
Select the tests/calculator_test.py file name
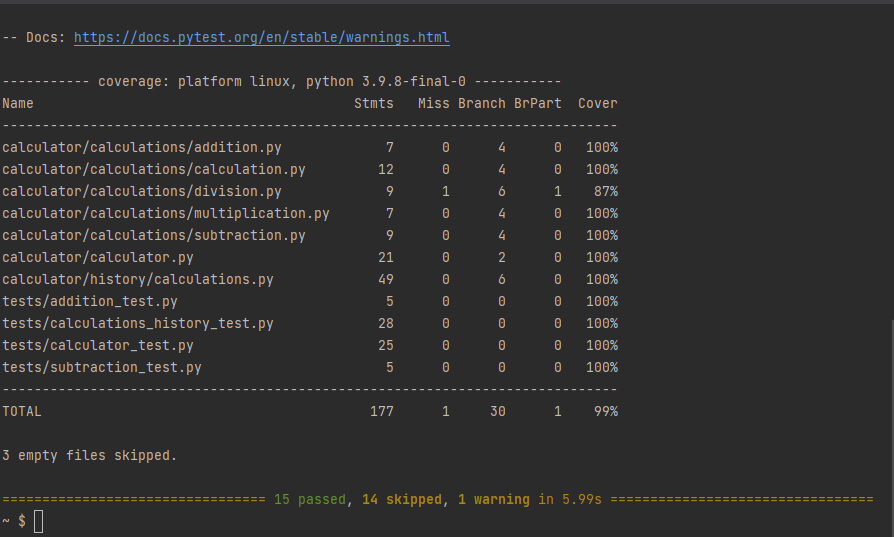click(x=98, y=346)
